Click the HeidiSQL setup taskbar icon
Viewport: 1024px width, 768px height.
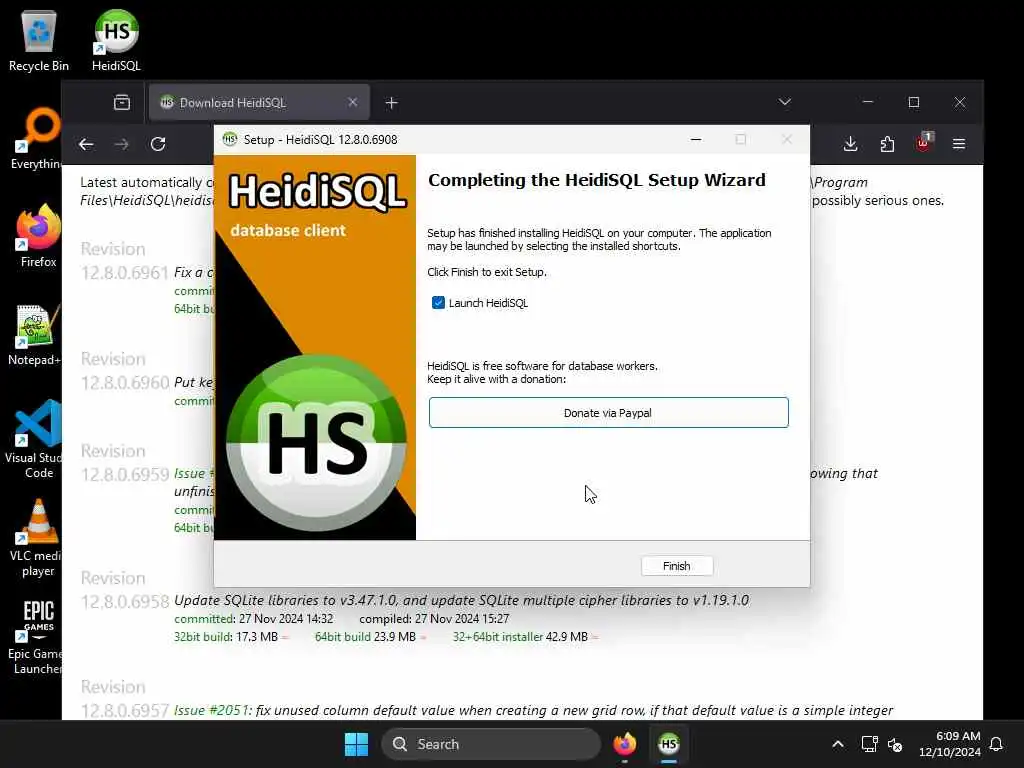(x=669, y=744)
